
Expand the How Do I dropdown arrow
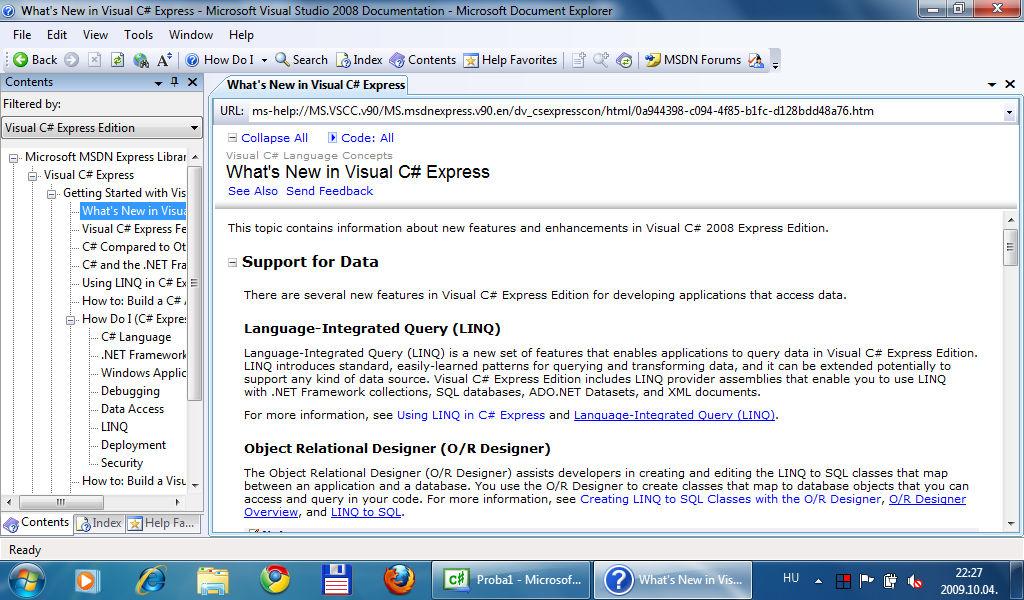pyautogui.click(x=264, y=60)
